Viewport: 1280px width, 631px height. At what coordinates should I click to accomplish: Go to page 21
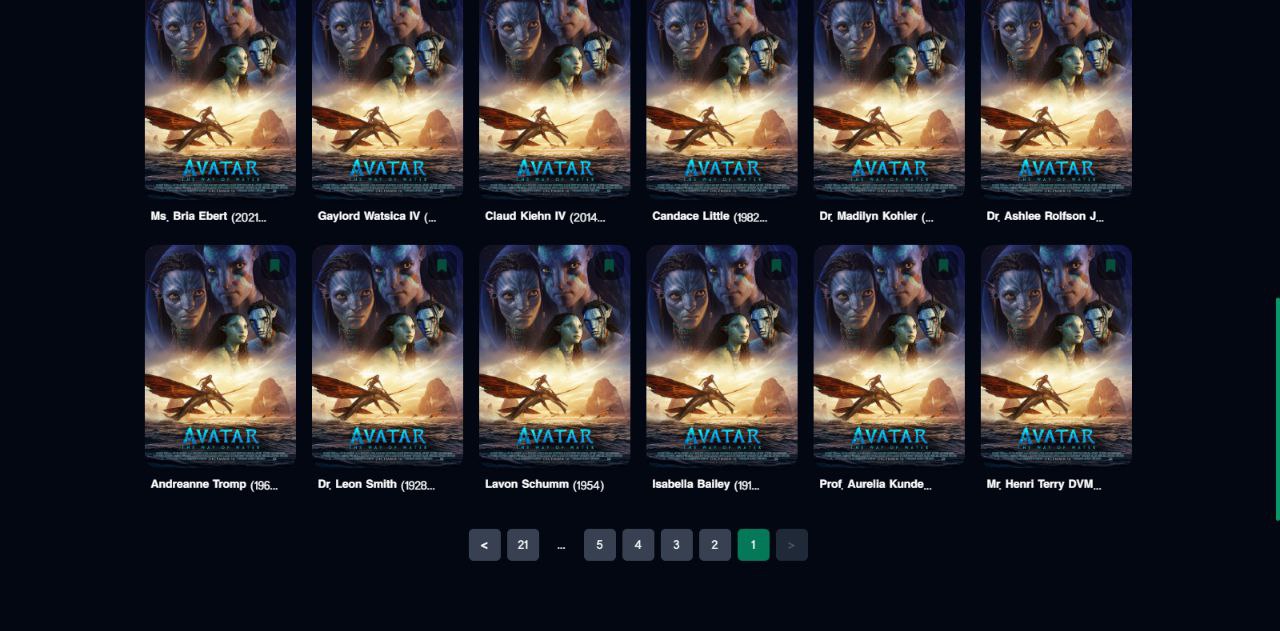[x=523, y=545]
